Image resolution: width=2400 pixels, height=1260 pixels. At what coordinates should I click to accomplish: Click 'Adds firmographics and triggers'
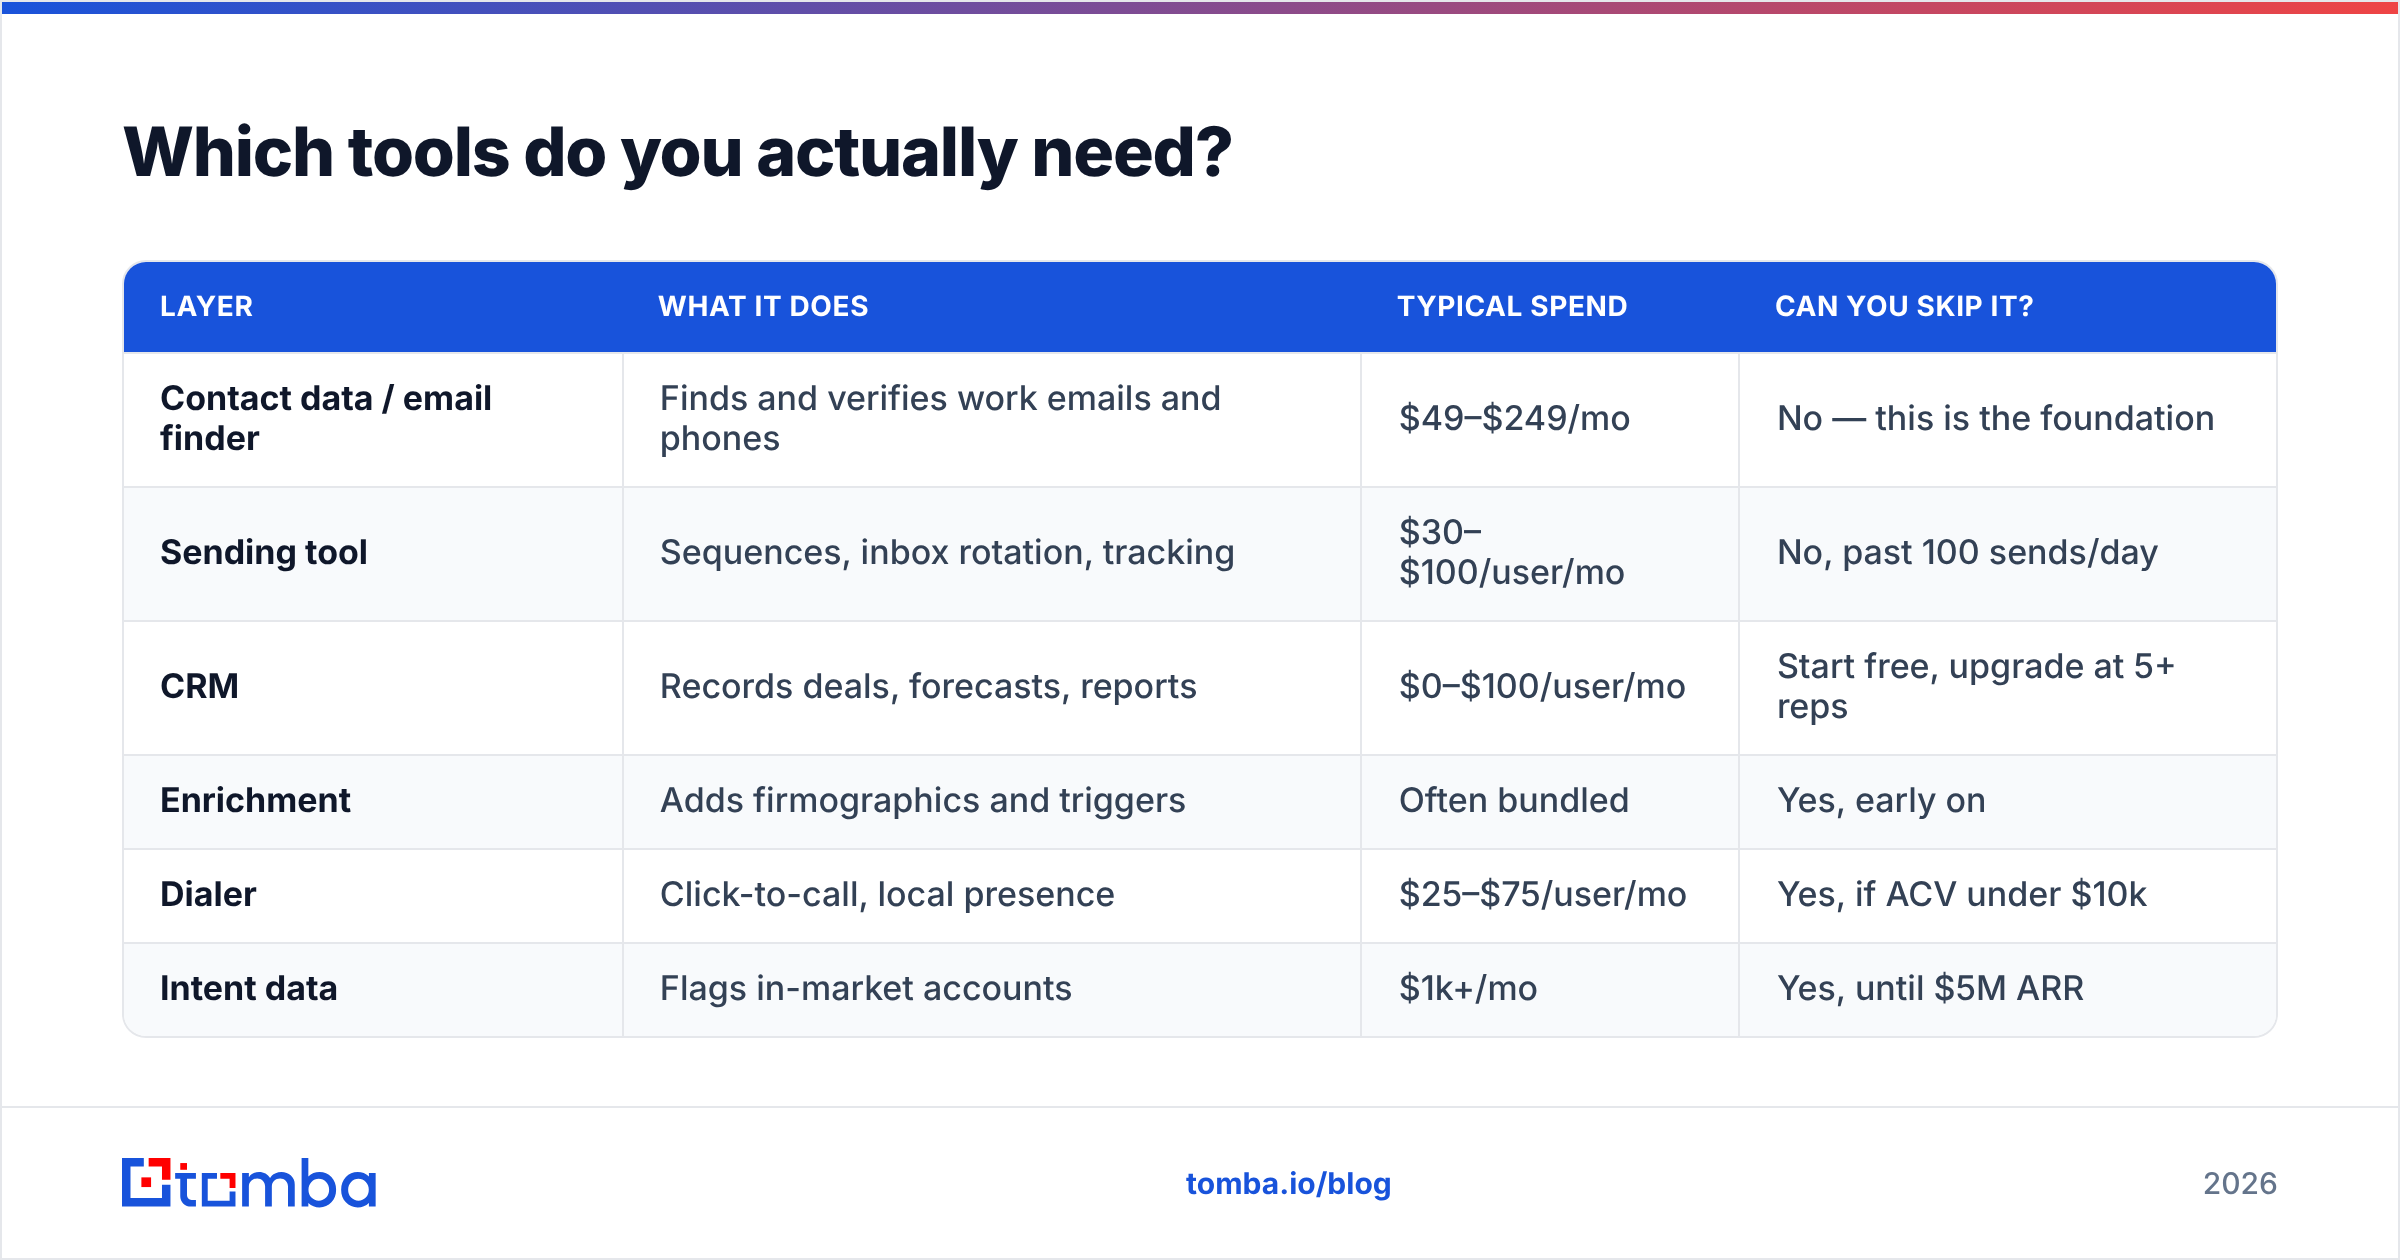click(922, 800)
